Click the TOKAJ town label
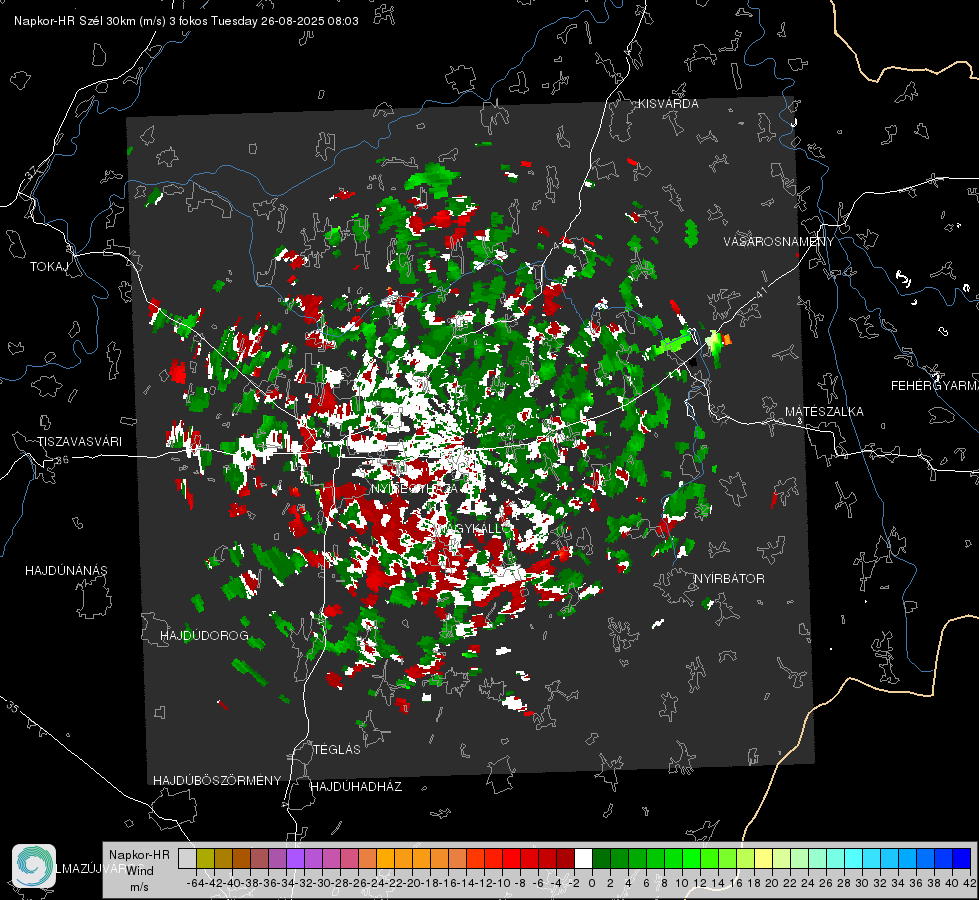Screen dimensions: 979x900 point(49,267)
